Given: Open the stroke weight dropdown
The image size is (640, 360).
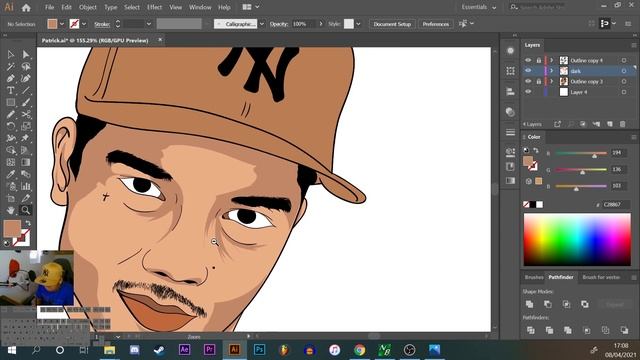Looking at the screenshot, I should (x=149, y=24).
